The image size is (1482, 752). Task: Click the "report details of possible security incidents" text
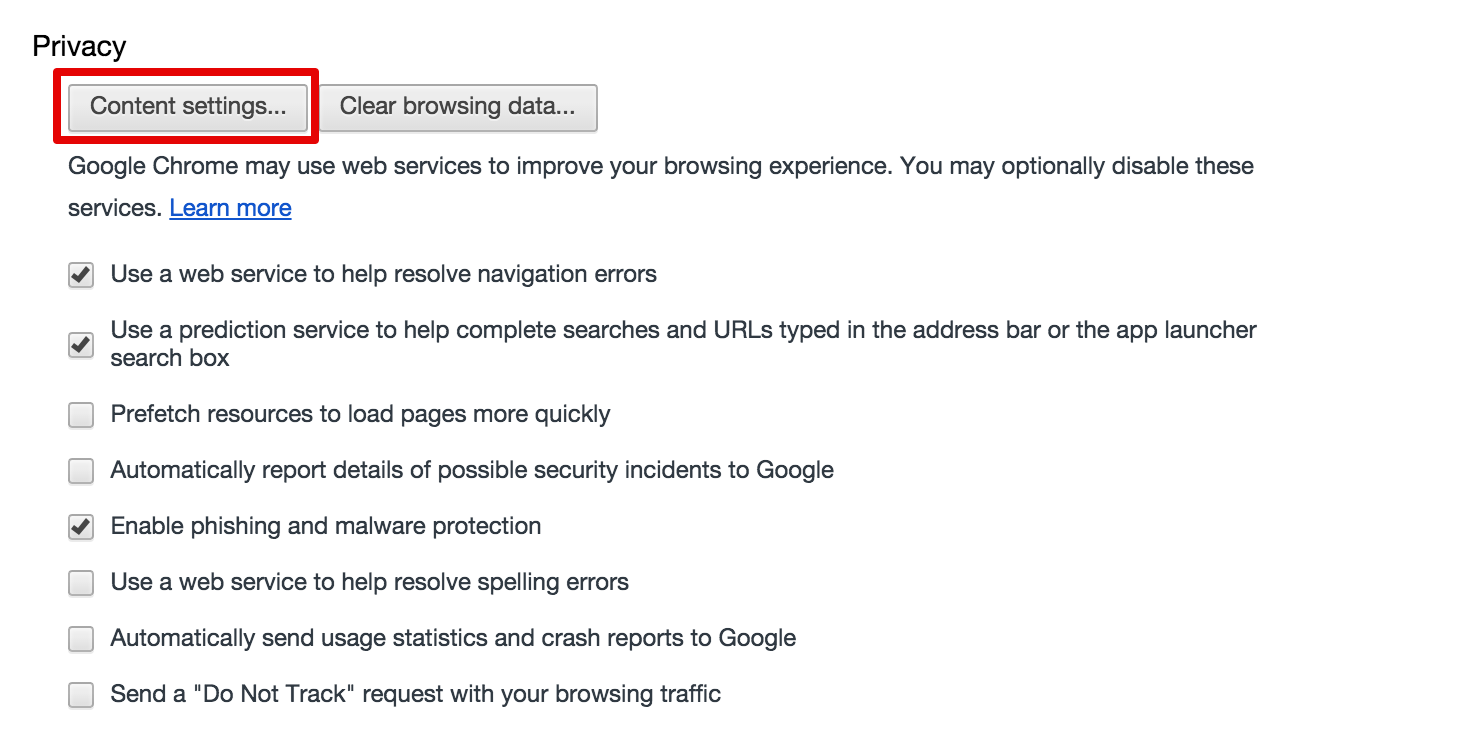tap(472, 470)
